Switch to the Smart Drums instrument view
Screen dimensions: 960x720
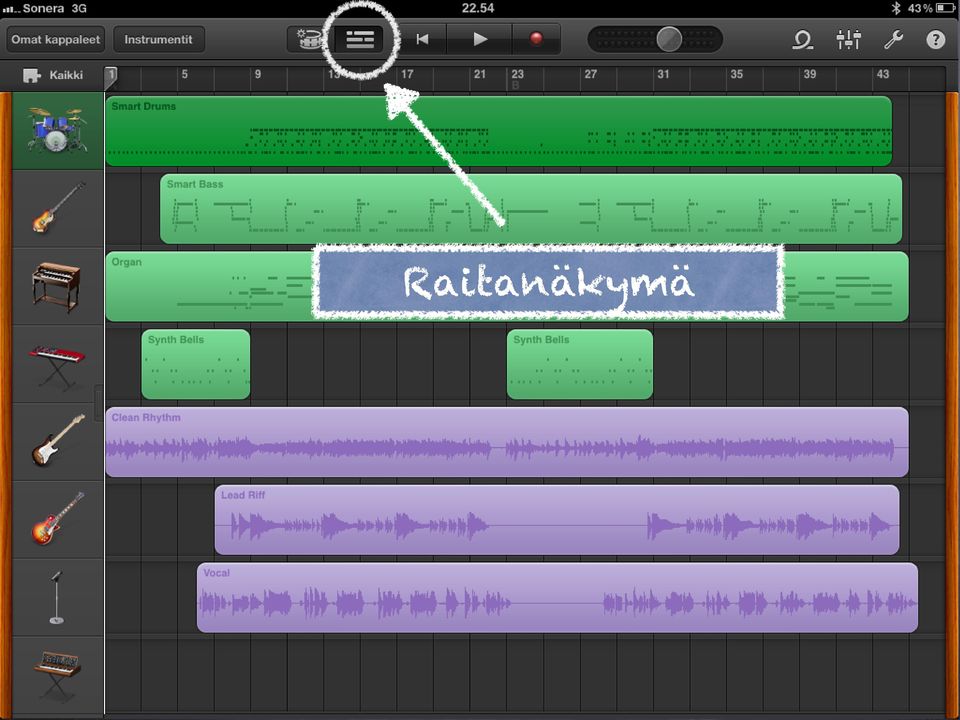point(309,40)
